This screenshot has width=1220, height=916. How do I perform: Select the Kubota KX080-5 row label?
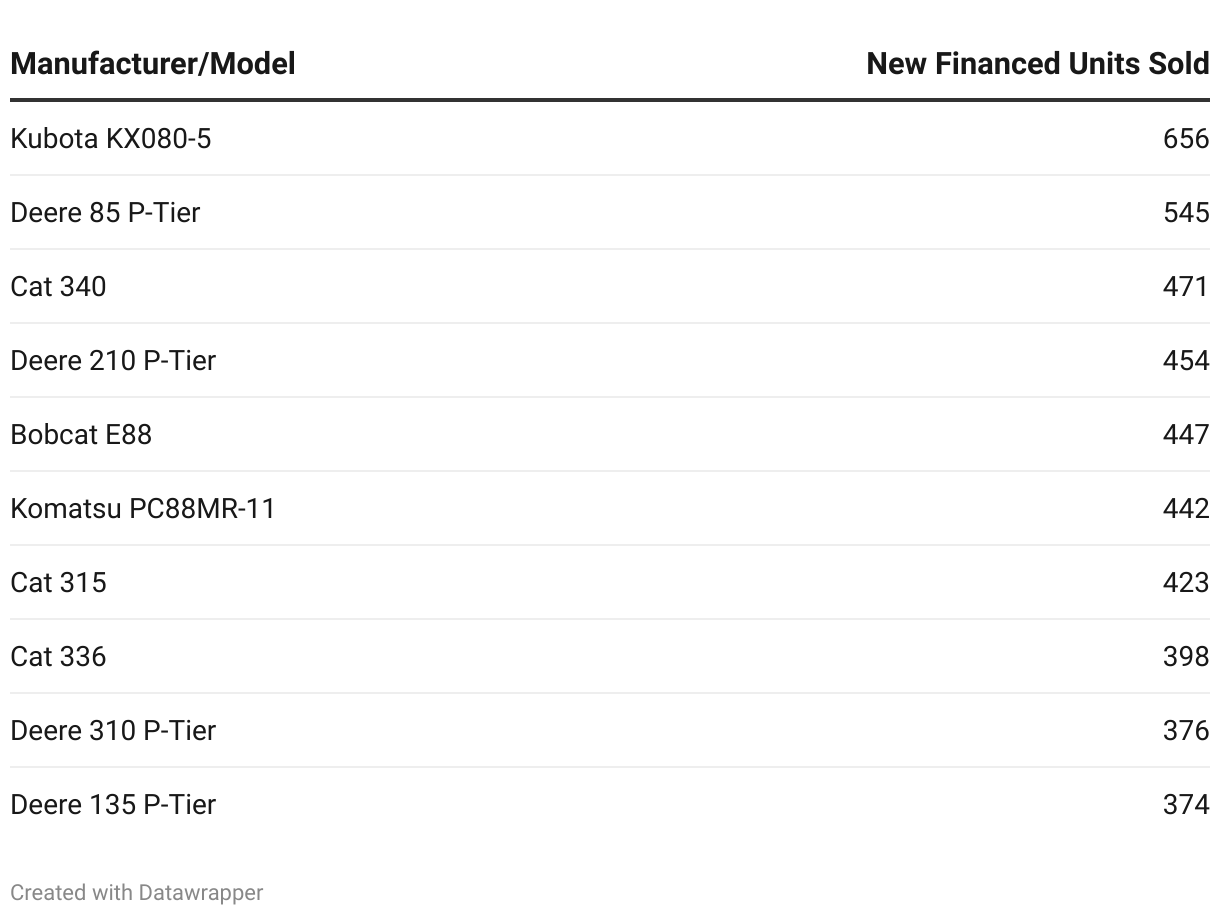[111, 138]
